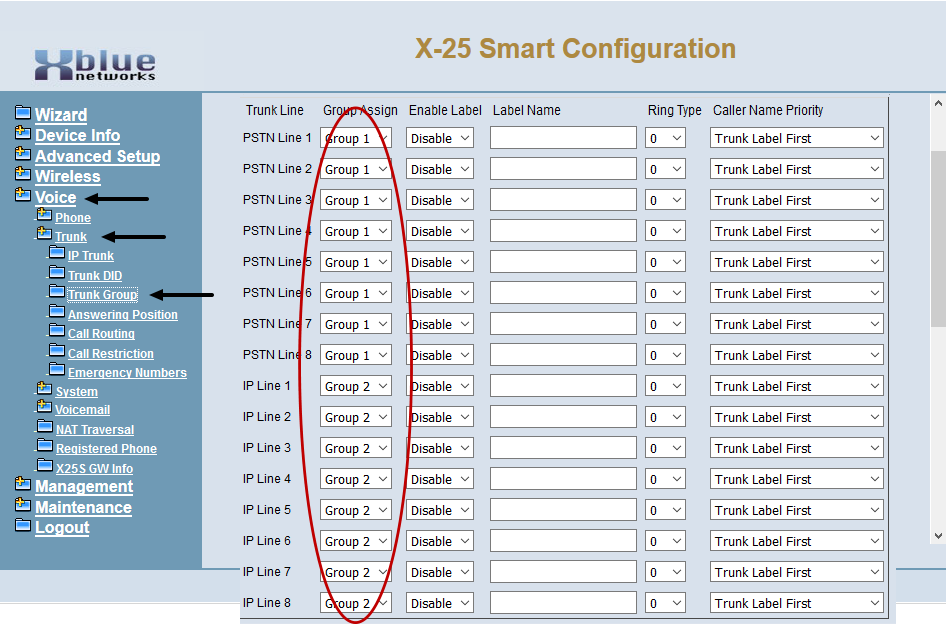Screen dimensions: 946x624
Task: Expand the System folder icon
Action: coord(44,388)
